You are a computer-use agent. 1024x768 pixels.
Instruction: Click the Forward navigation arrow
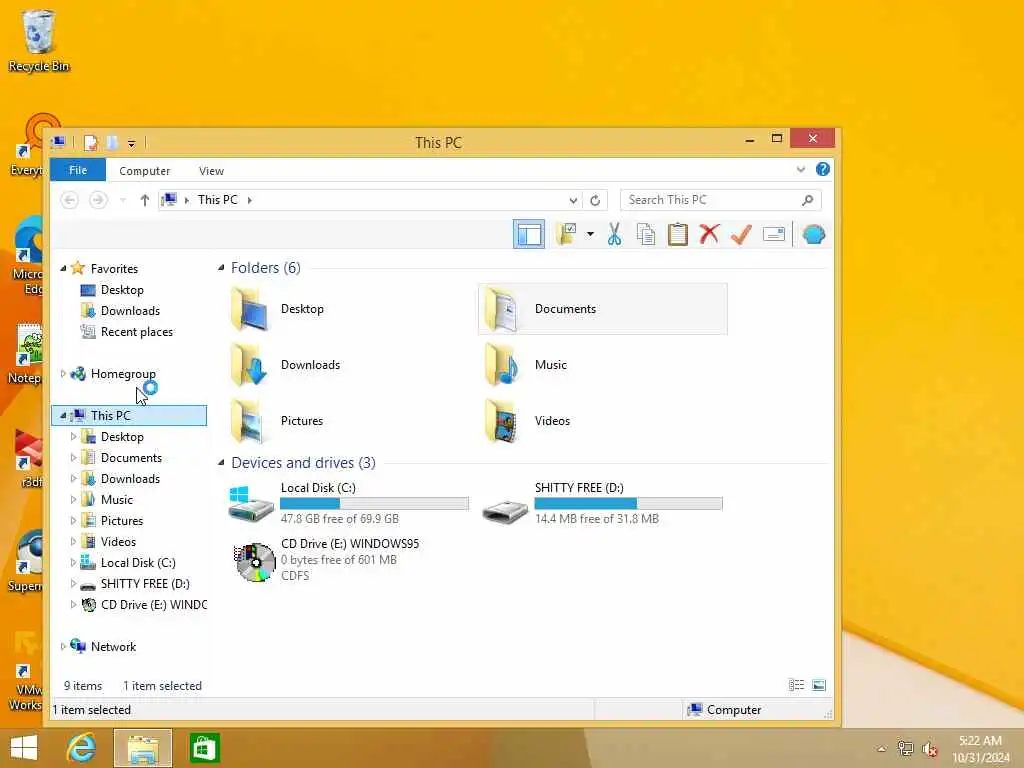(x=98, y=200)
